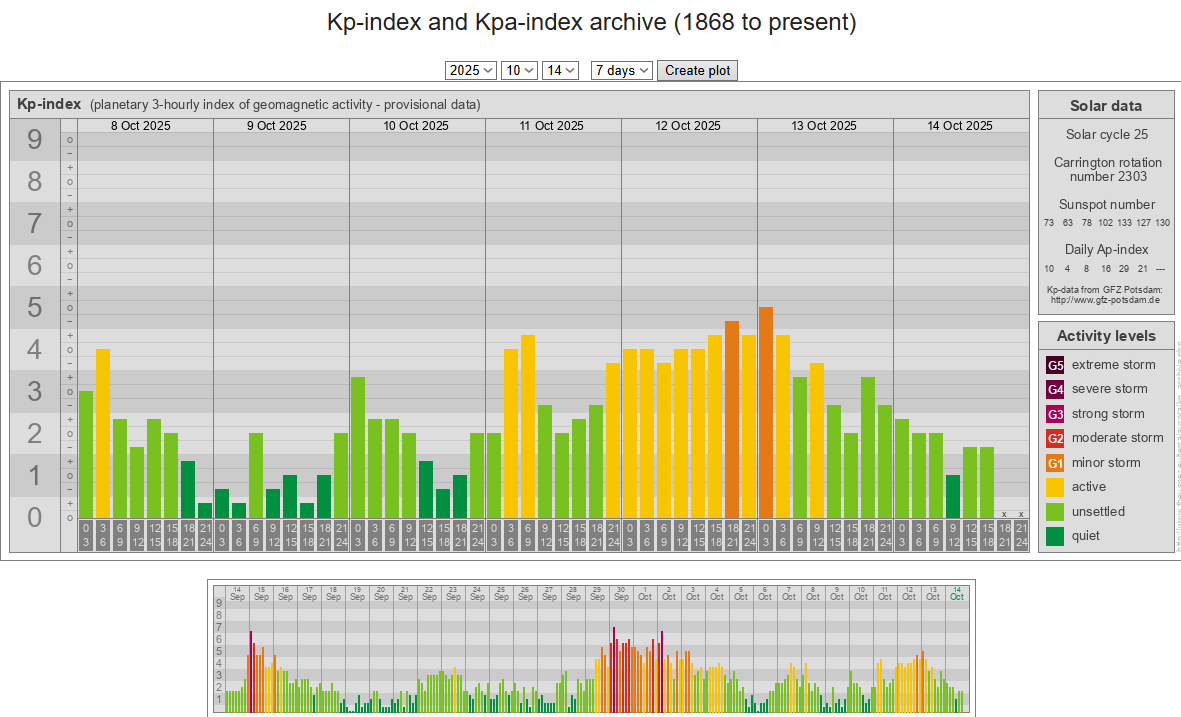Image resolution: width=1181 pixels, height=717 pixels.
Task: Click the tallest orange bar on 13 Oct
Action: pyautogui.click(x=766, y=412)
